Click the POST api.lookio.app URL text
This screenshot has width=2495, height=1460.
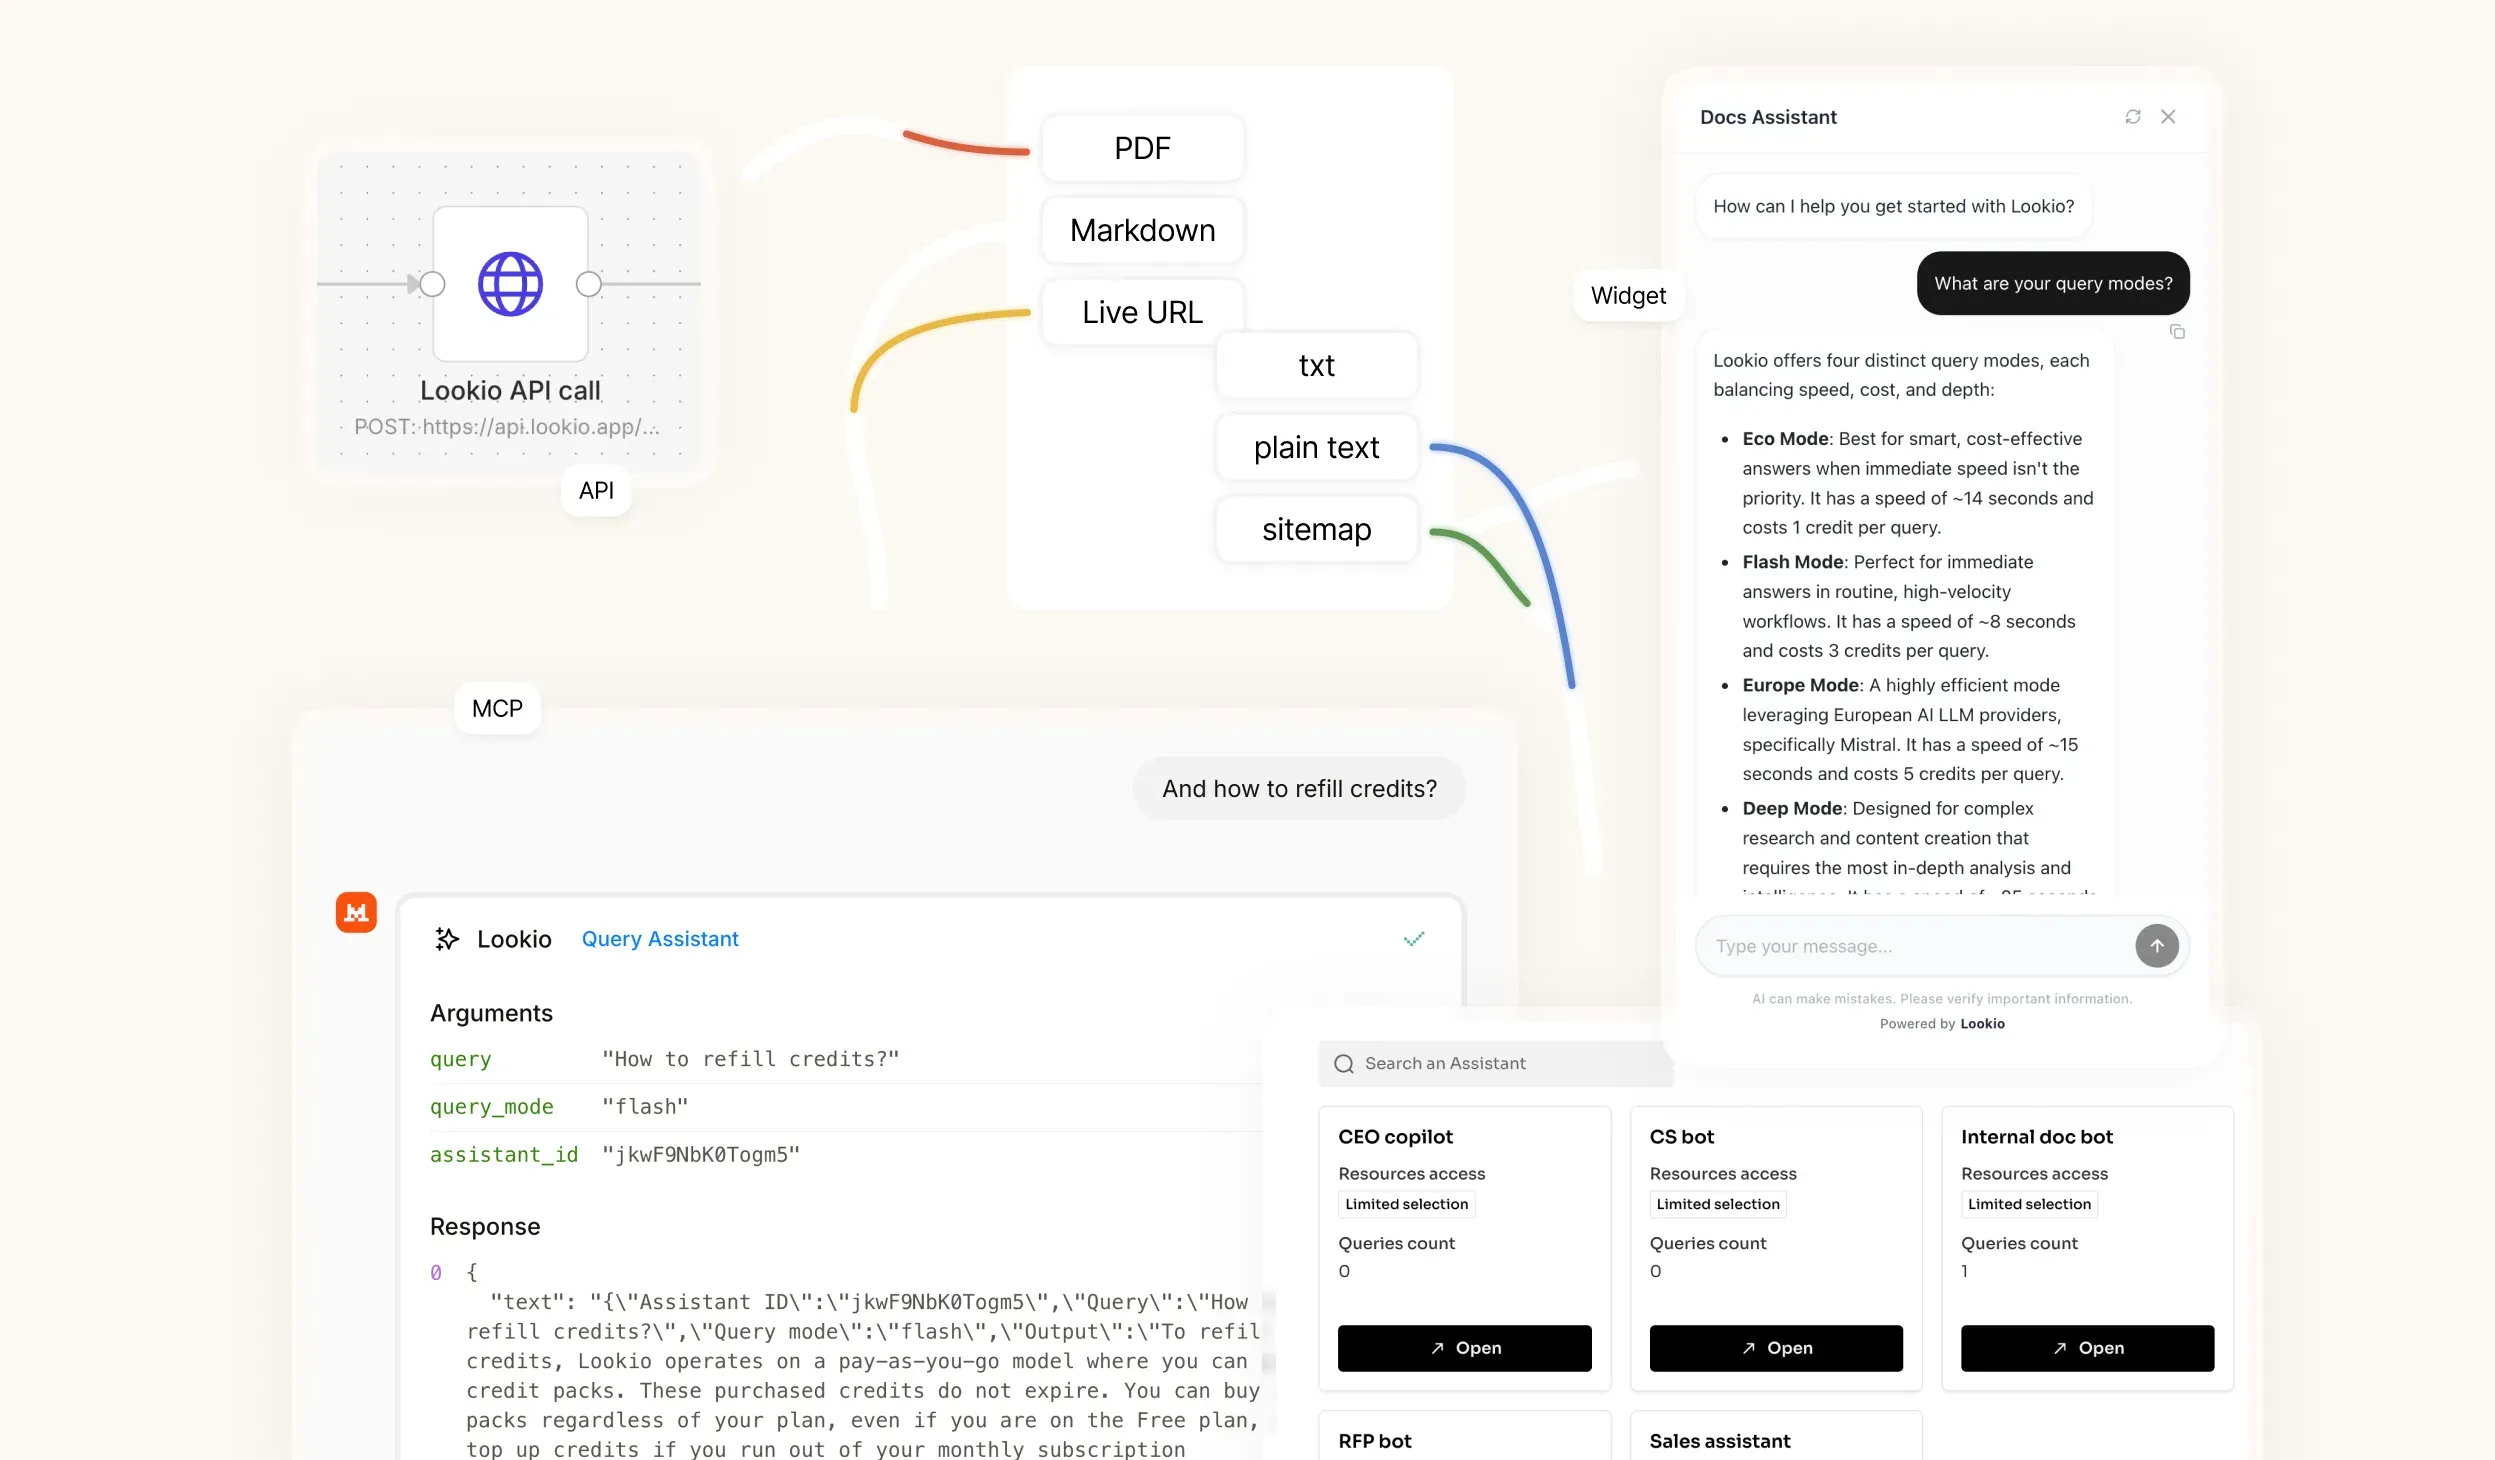(507, 427)
